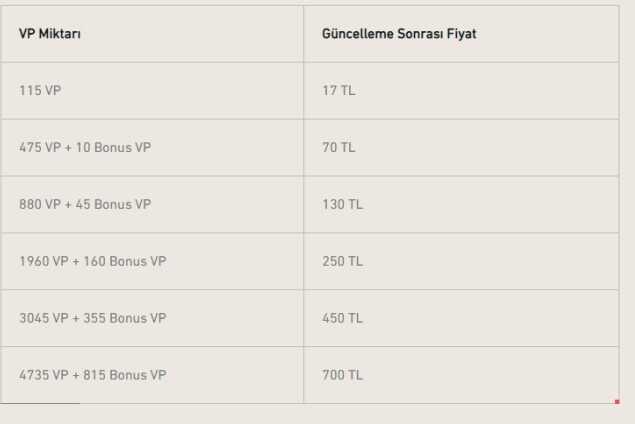Viewport: 635px width, 424px height.
Task: Click the 'Güncelleme Sonrası Fiyat' column header
Action: (399, 34)
